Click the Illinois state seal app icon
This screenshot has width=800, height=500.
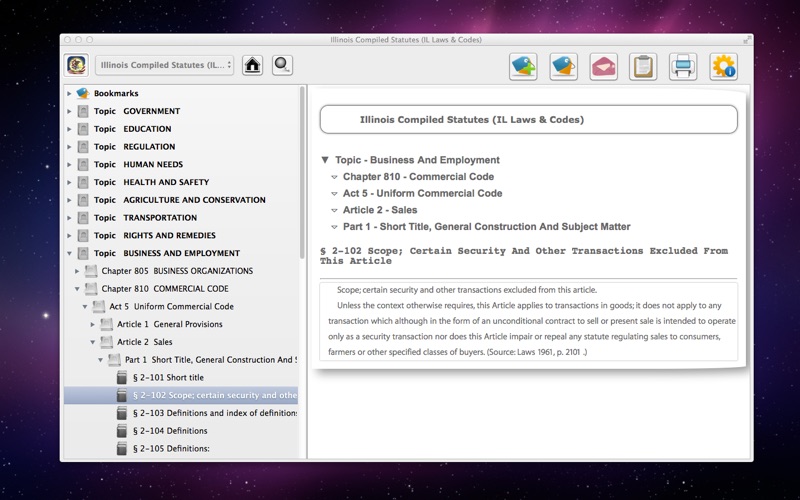coord(77,65)
